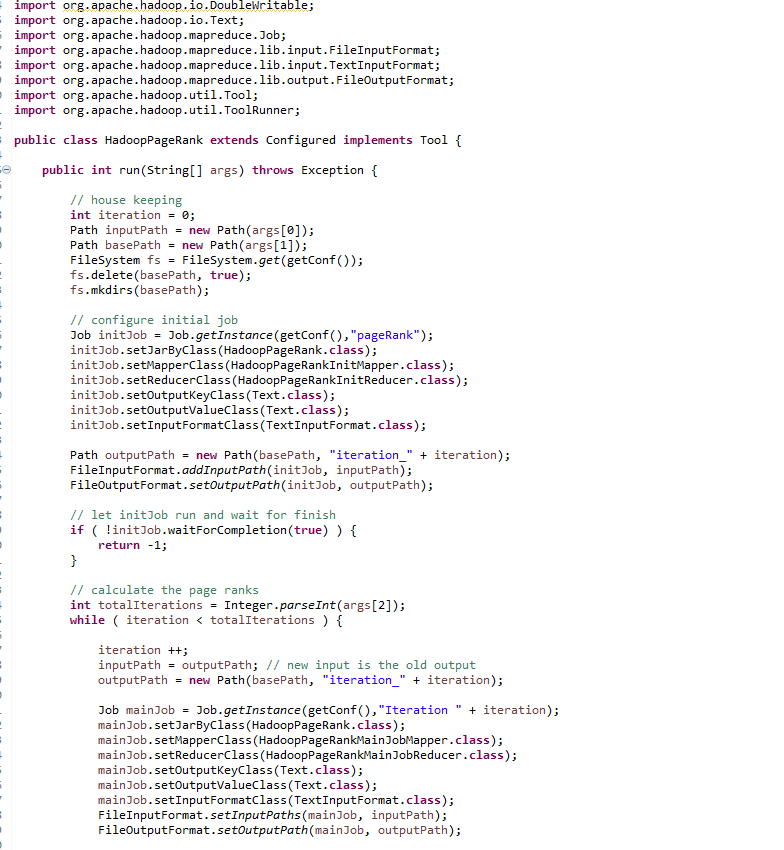Click the 'if ( !initJob.waitForCompletion(true) )' line
Viewport: 784px width, 850px height.
tap(213, 530)
